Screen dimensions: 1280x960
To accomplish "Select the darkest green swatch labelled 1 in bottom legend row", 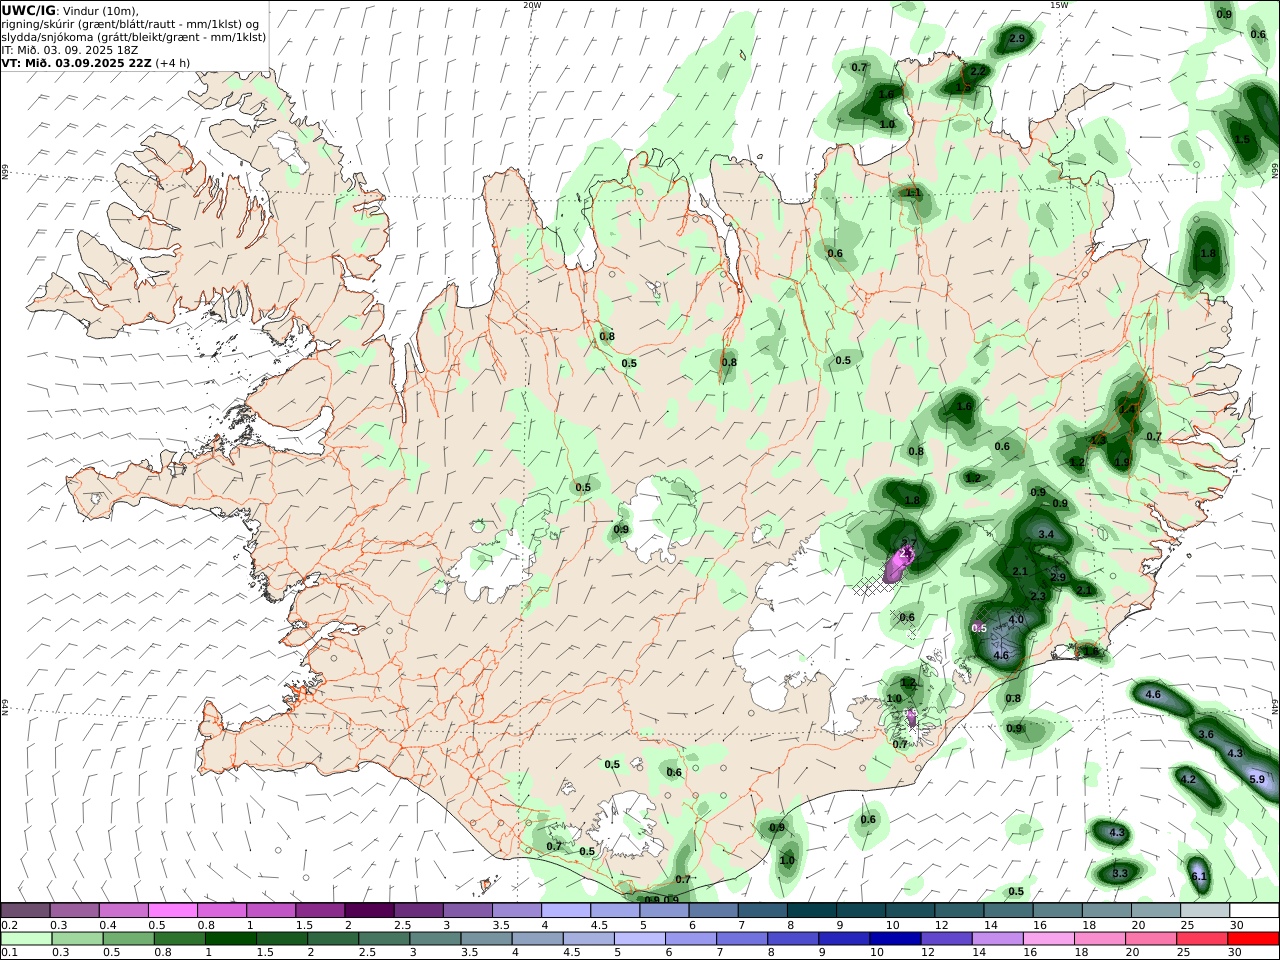I will click(230, 939).
